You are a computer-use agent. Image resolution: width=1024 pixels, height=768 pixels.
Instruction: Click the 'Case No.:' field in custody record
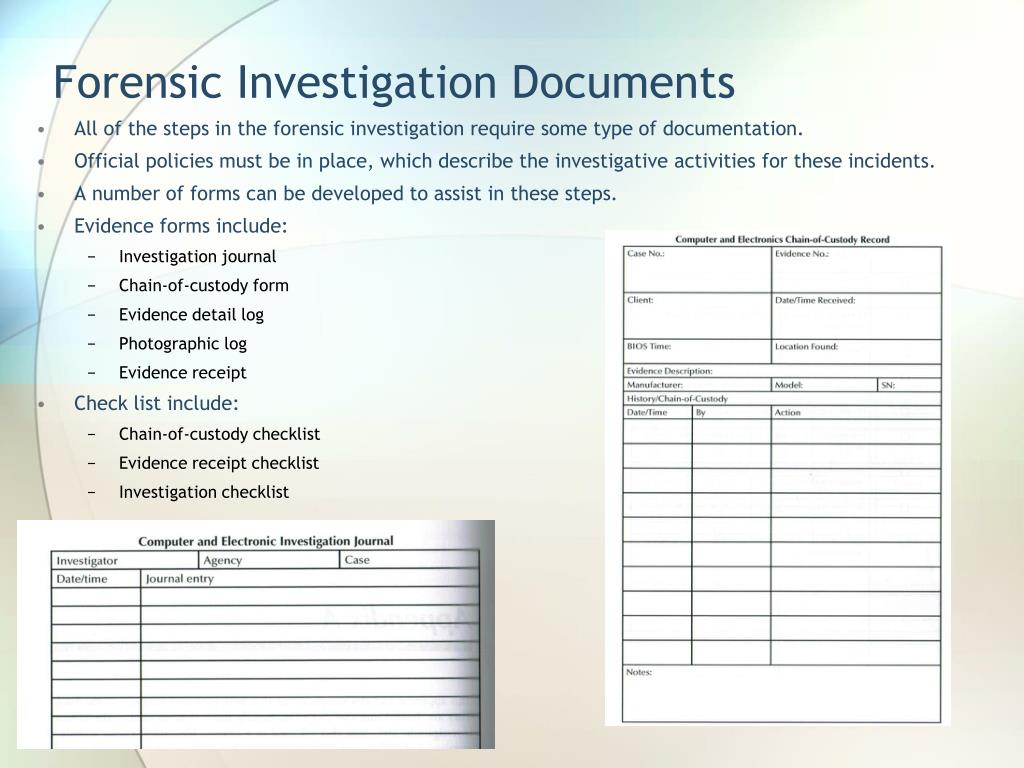pos(697,270)
